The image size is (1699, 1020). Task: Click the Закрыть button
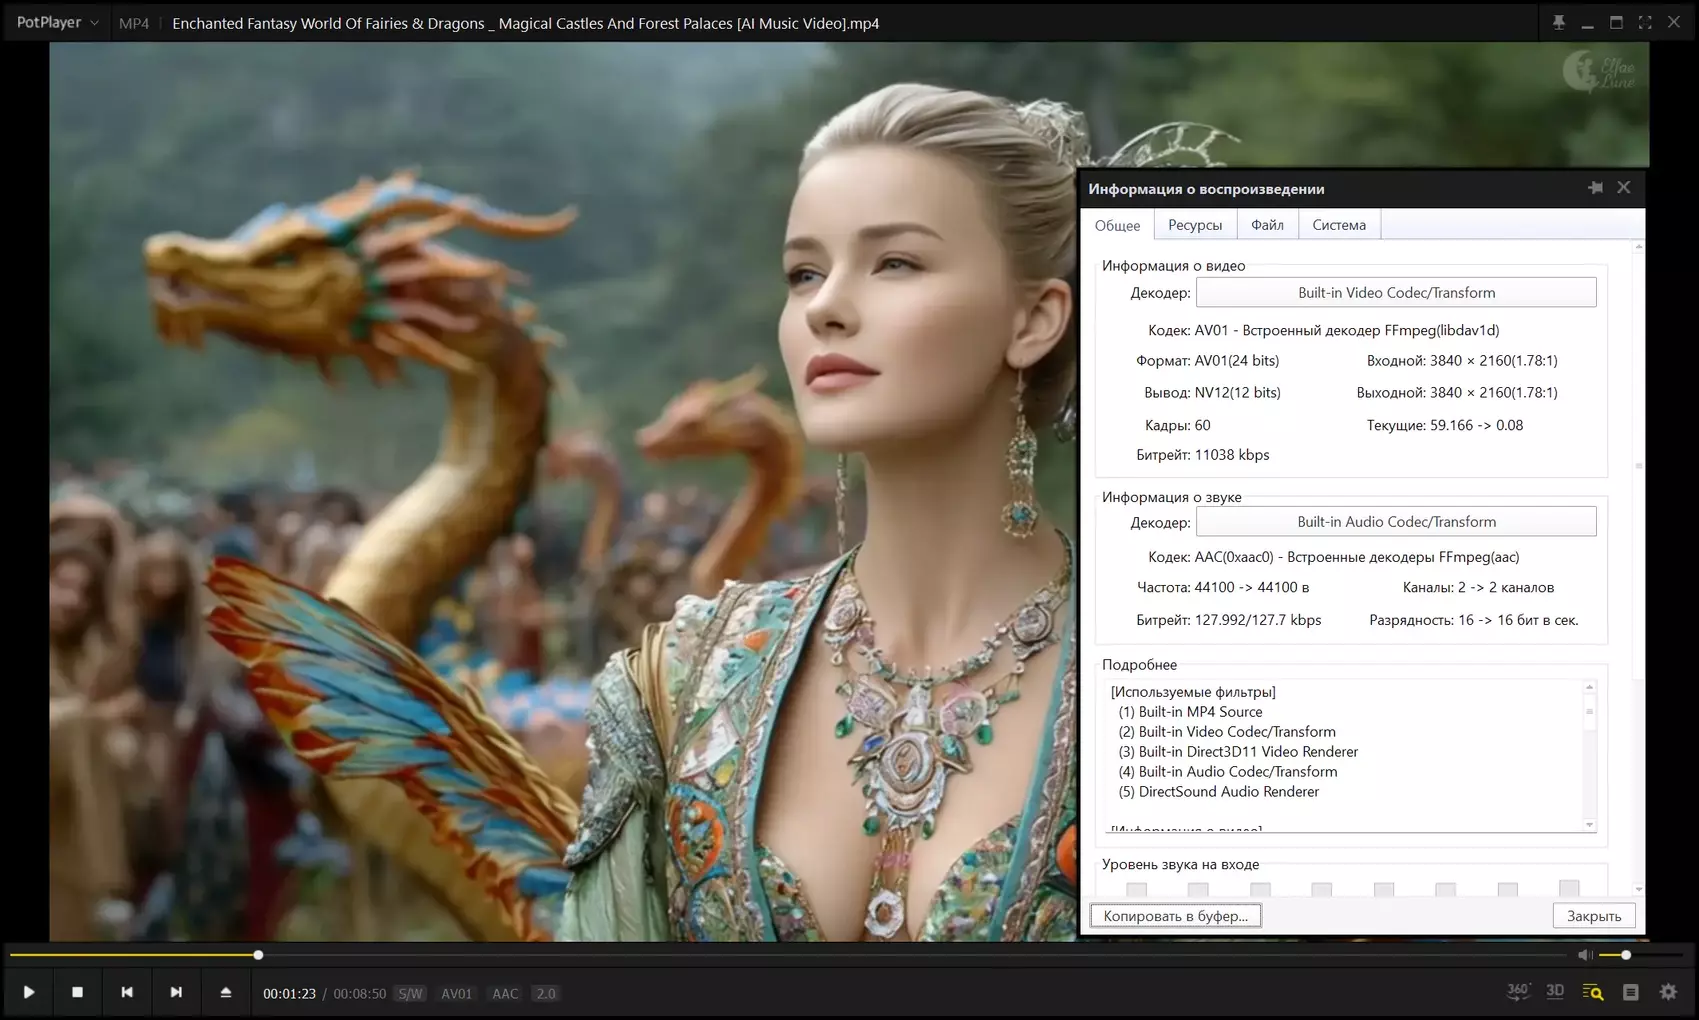[1594, 916]
